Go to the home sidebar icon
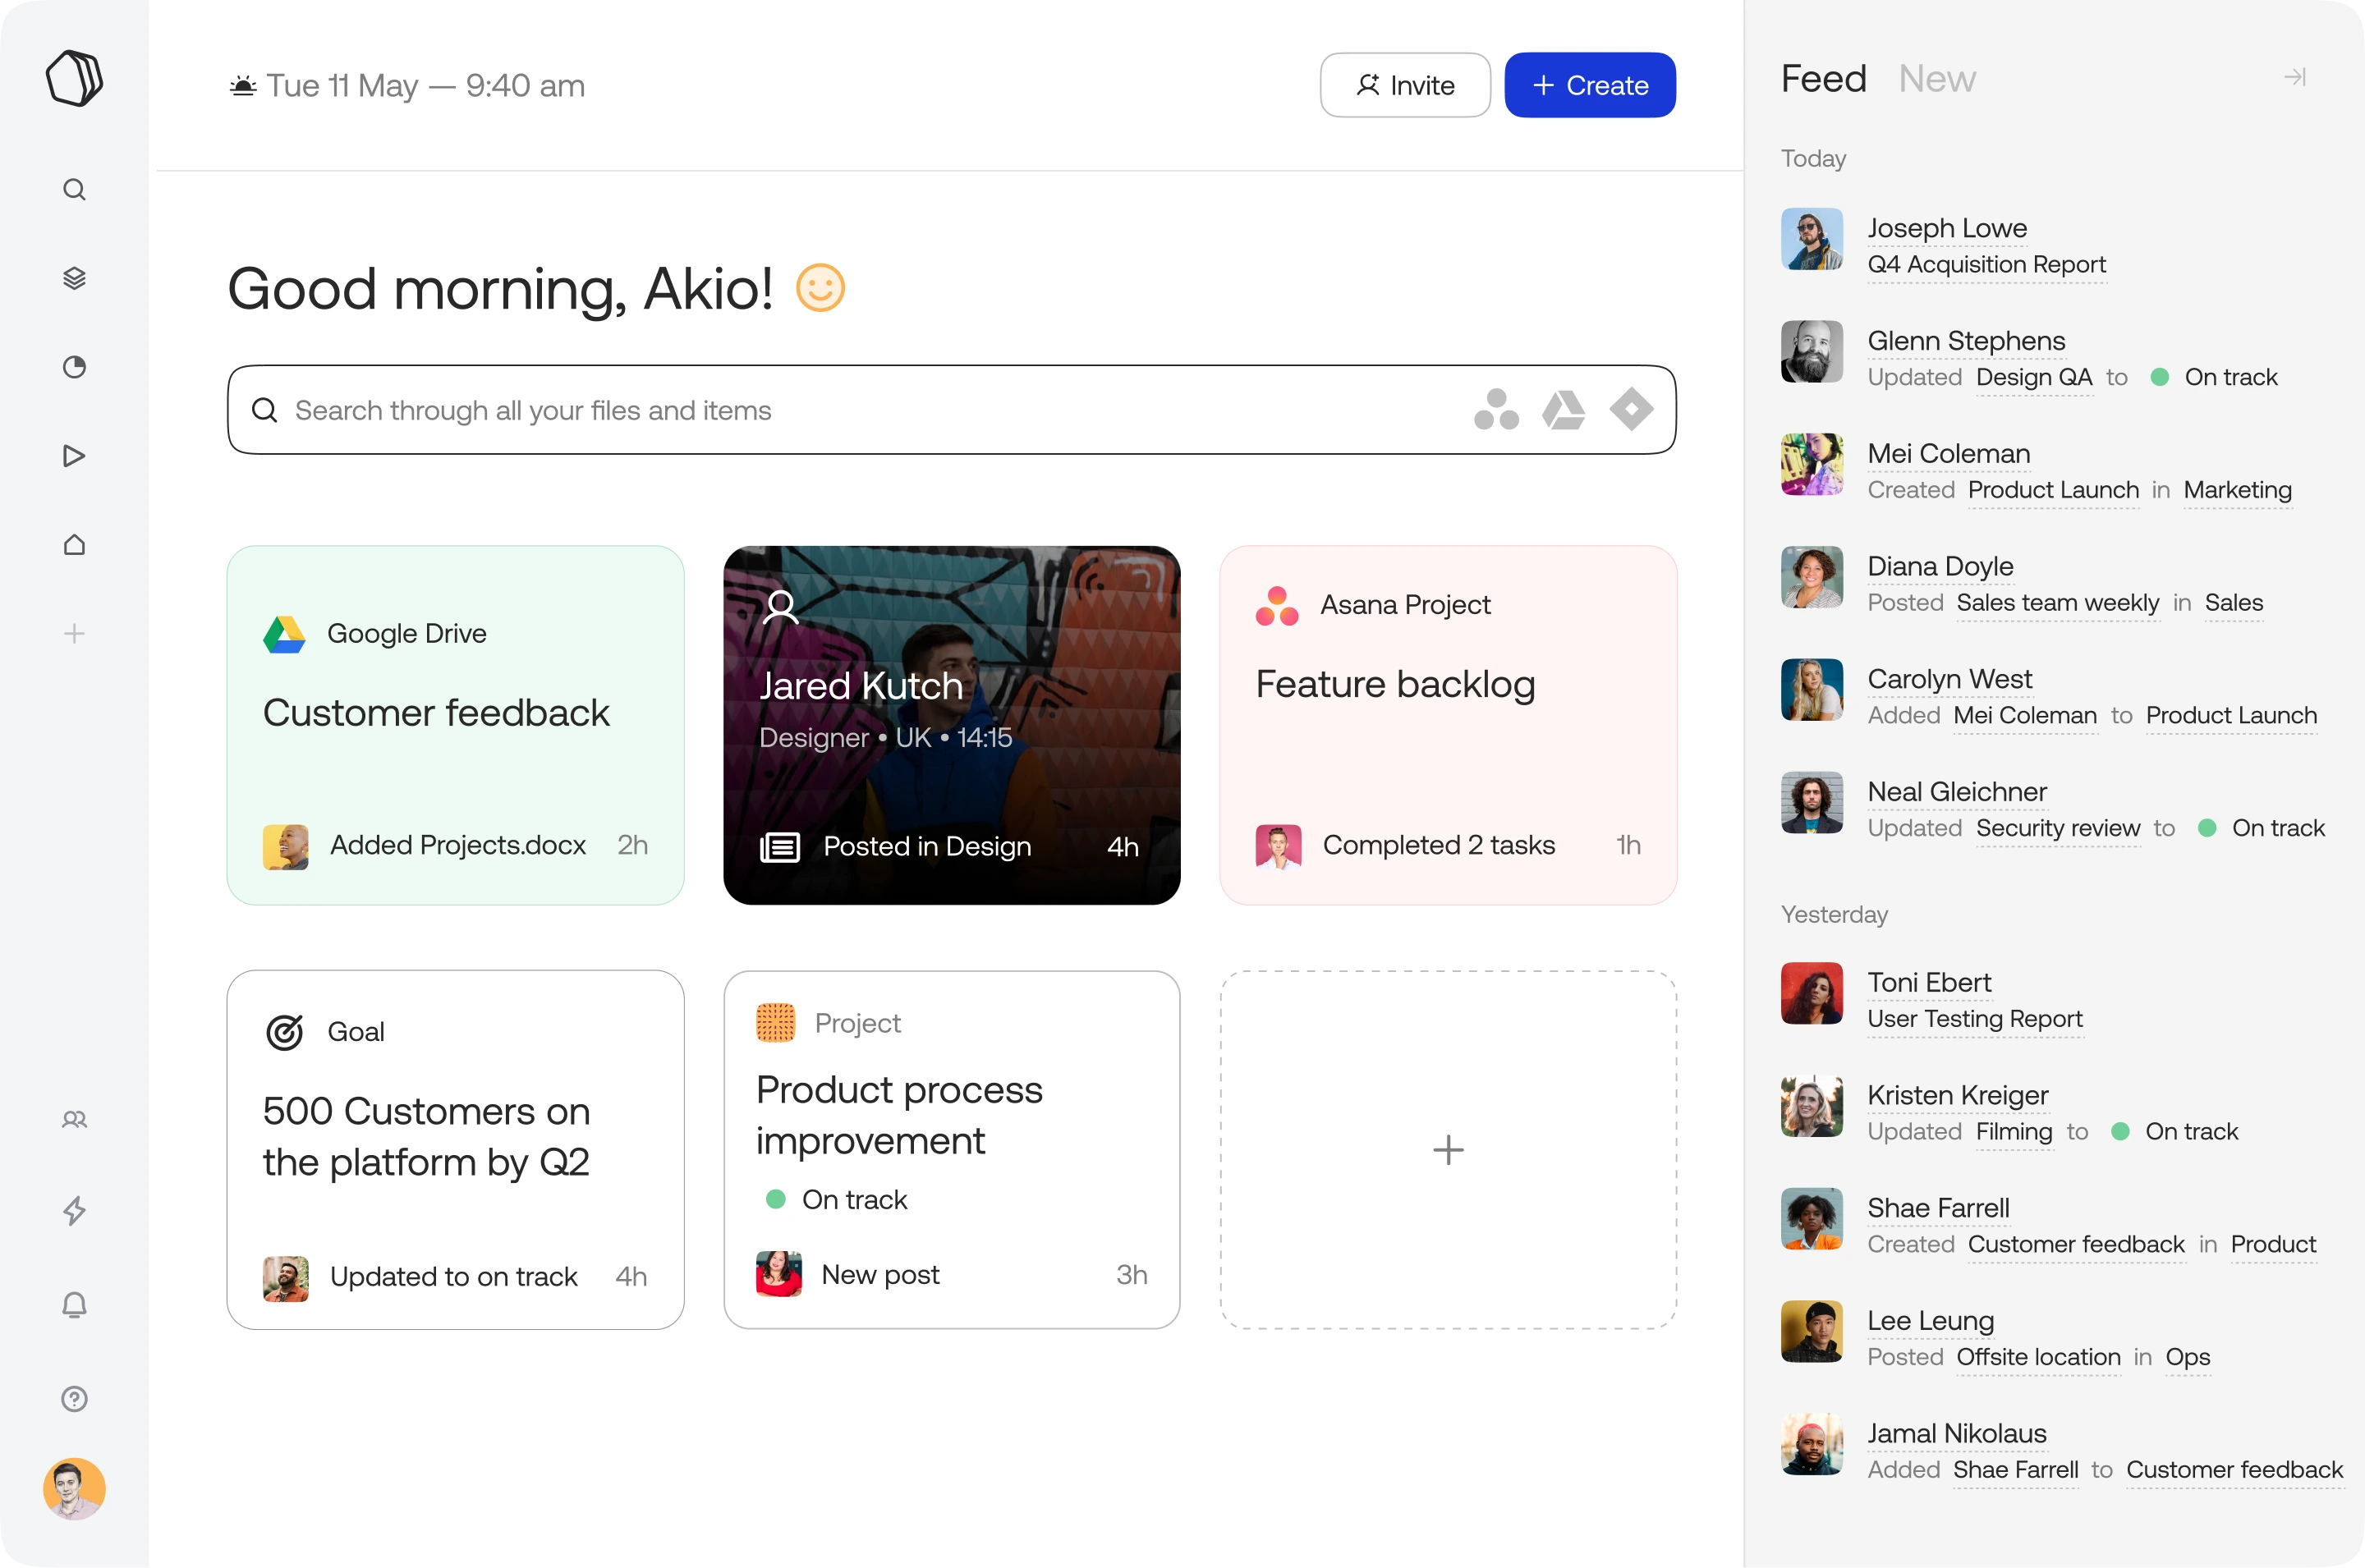Screen dimensions: 2365x1568 [x=74, y=545]
